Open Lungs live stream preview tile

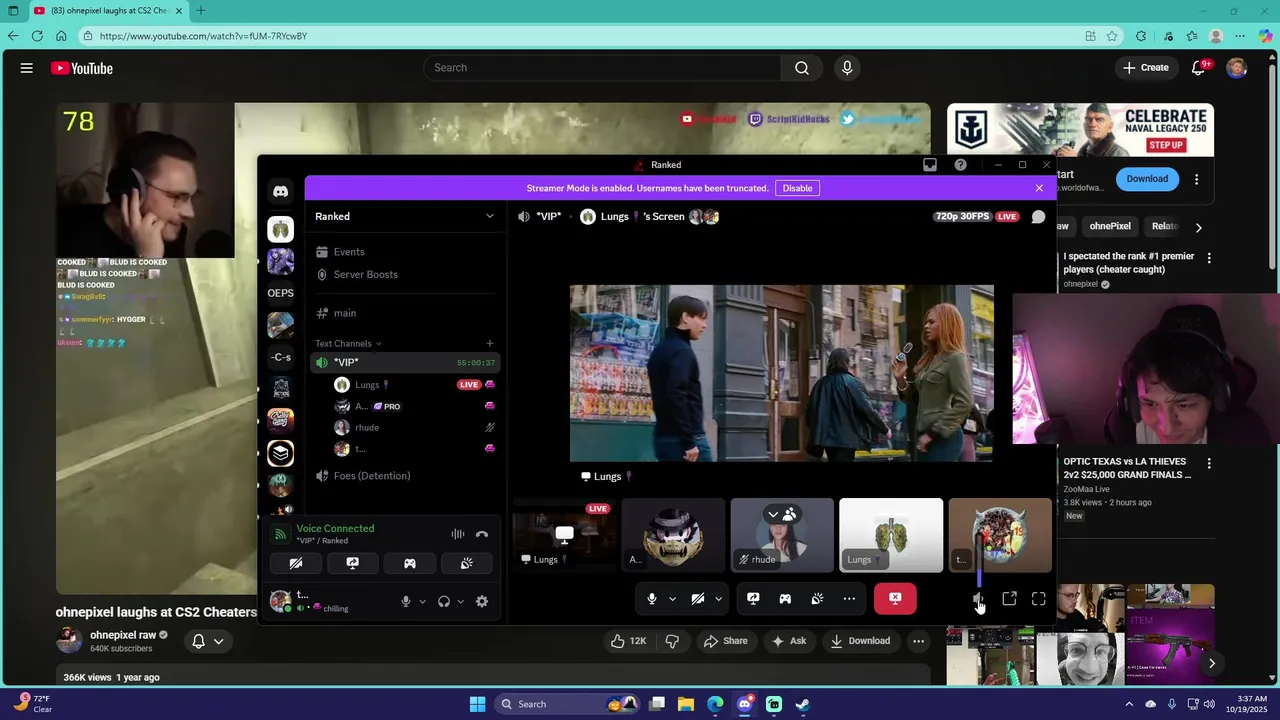point(564,535)
